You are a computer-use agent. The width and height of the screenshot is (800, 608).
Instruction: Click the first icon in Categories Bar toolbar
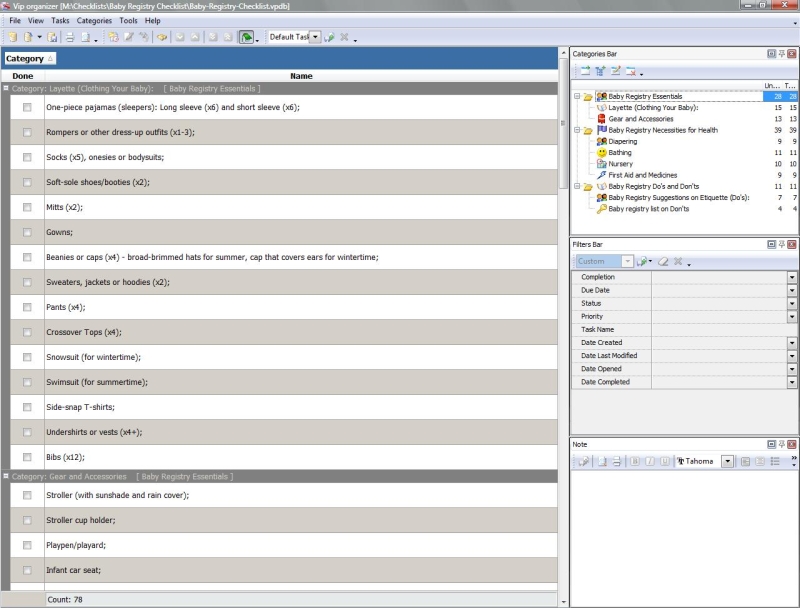coord(584,71)
